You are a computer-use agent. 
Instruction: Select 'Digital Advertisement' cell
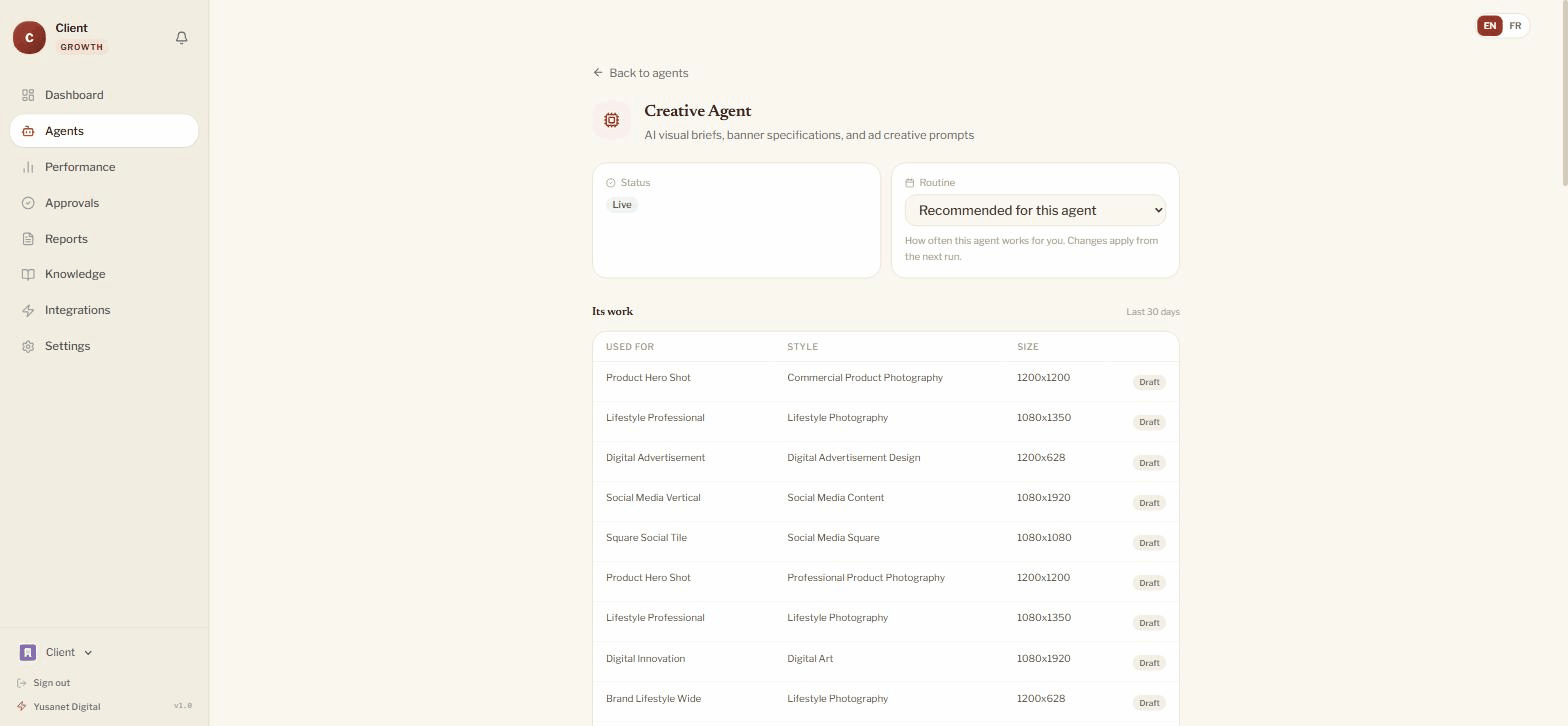(x=656, y=458)
